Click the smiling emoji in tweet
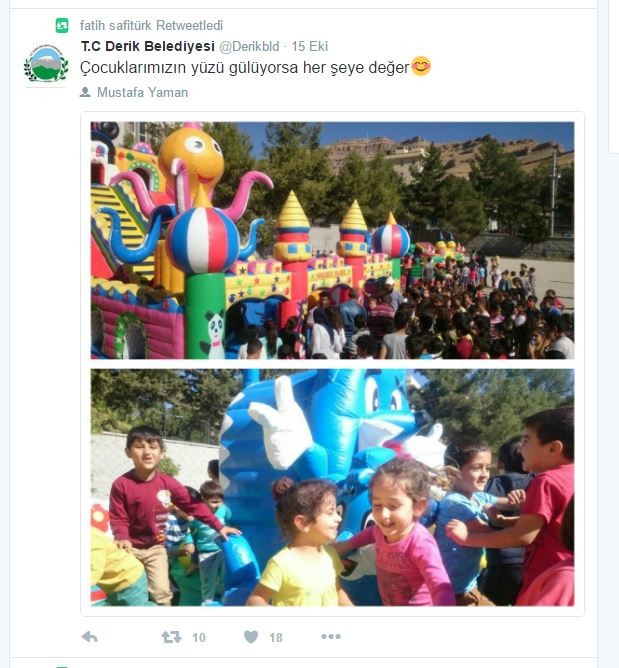619x668 pixels. point(421,66)
